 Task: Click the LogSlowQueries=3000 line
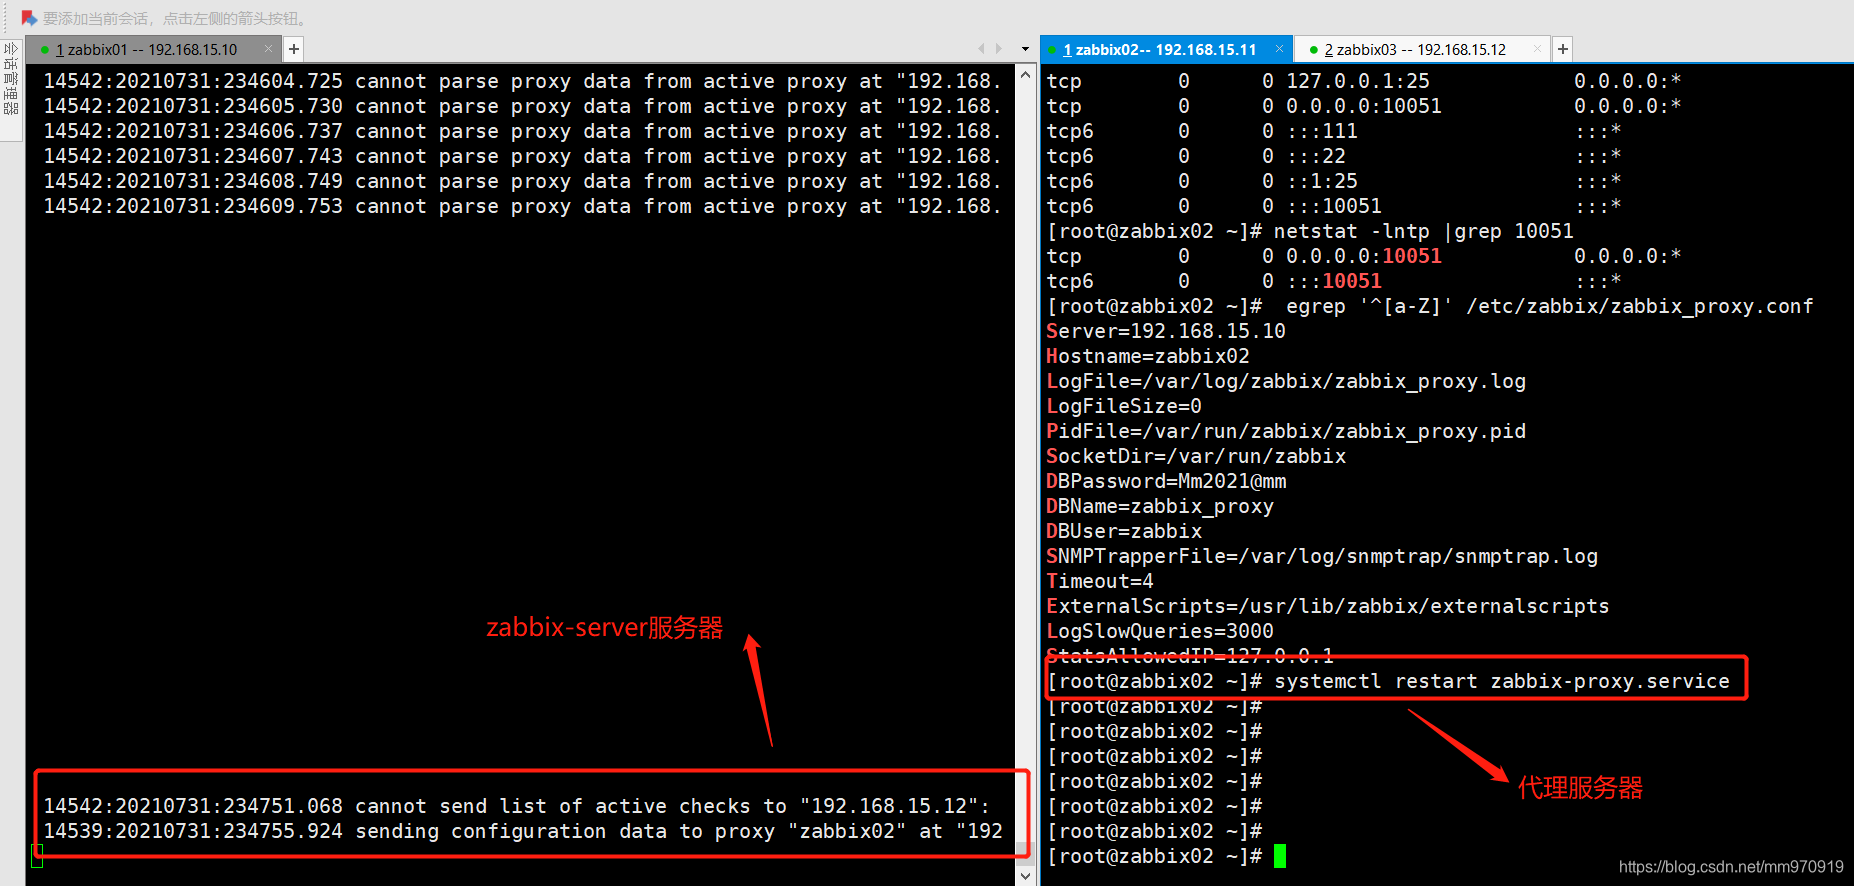point(1160,631)
